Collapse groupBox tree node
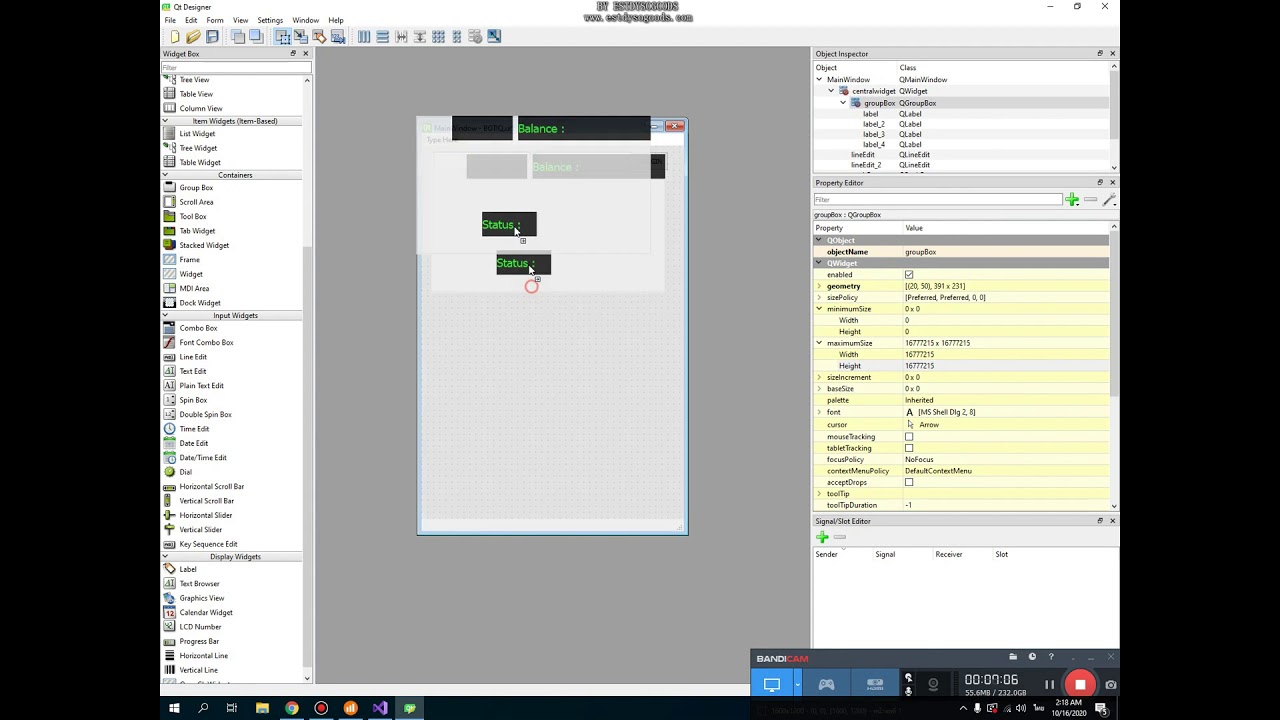The image size is (1280, 720). tap(843, 103)
